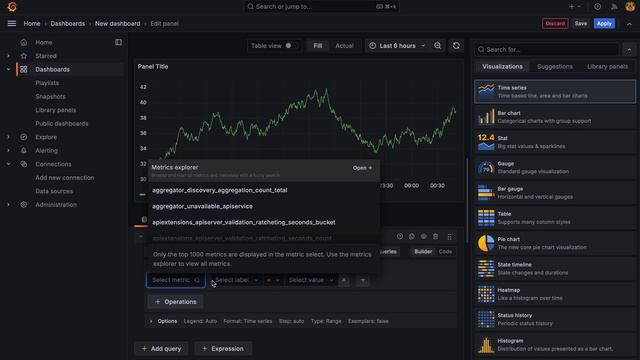The image size is (640, 360).
Task: Click the query help icon
Action: coord(400,236)
